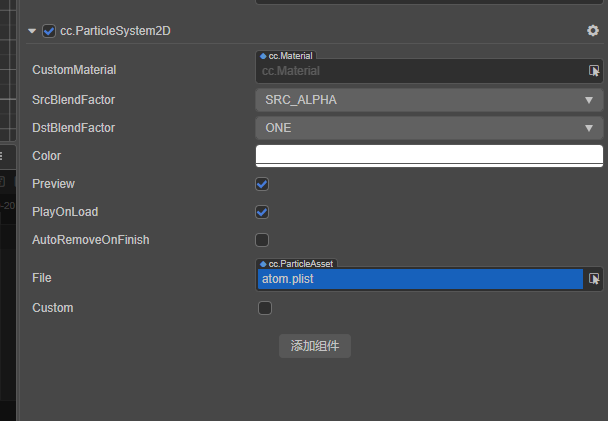Toggle the PlayOnLoad checkbox off
The image size is (608, 421).
(x=262, y=212)
